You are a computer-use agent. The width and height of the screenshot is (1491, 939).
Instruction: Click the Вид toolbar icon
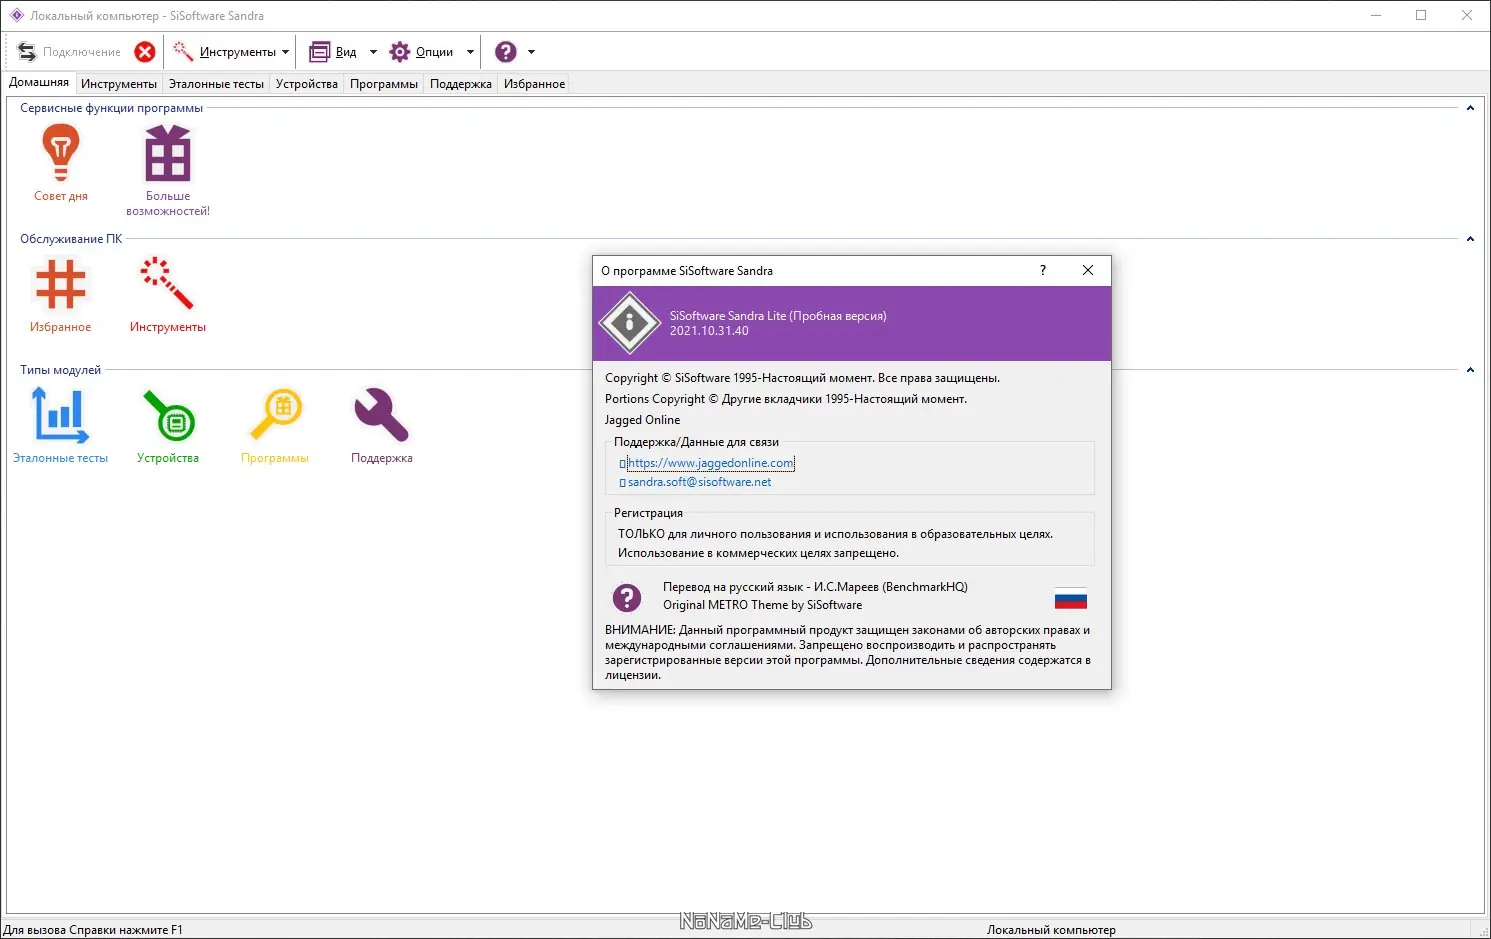[319, 52]
